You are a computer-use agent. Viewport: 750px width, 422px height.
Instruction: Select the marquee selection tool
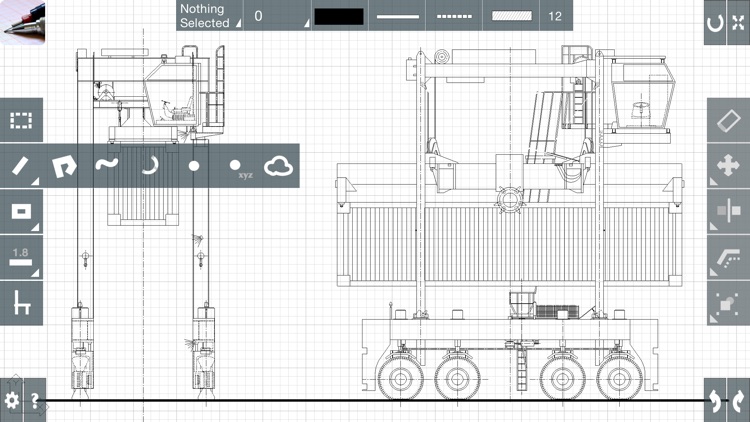[x=21, y=120]
